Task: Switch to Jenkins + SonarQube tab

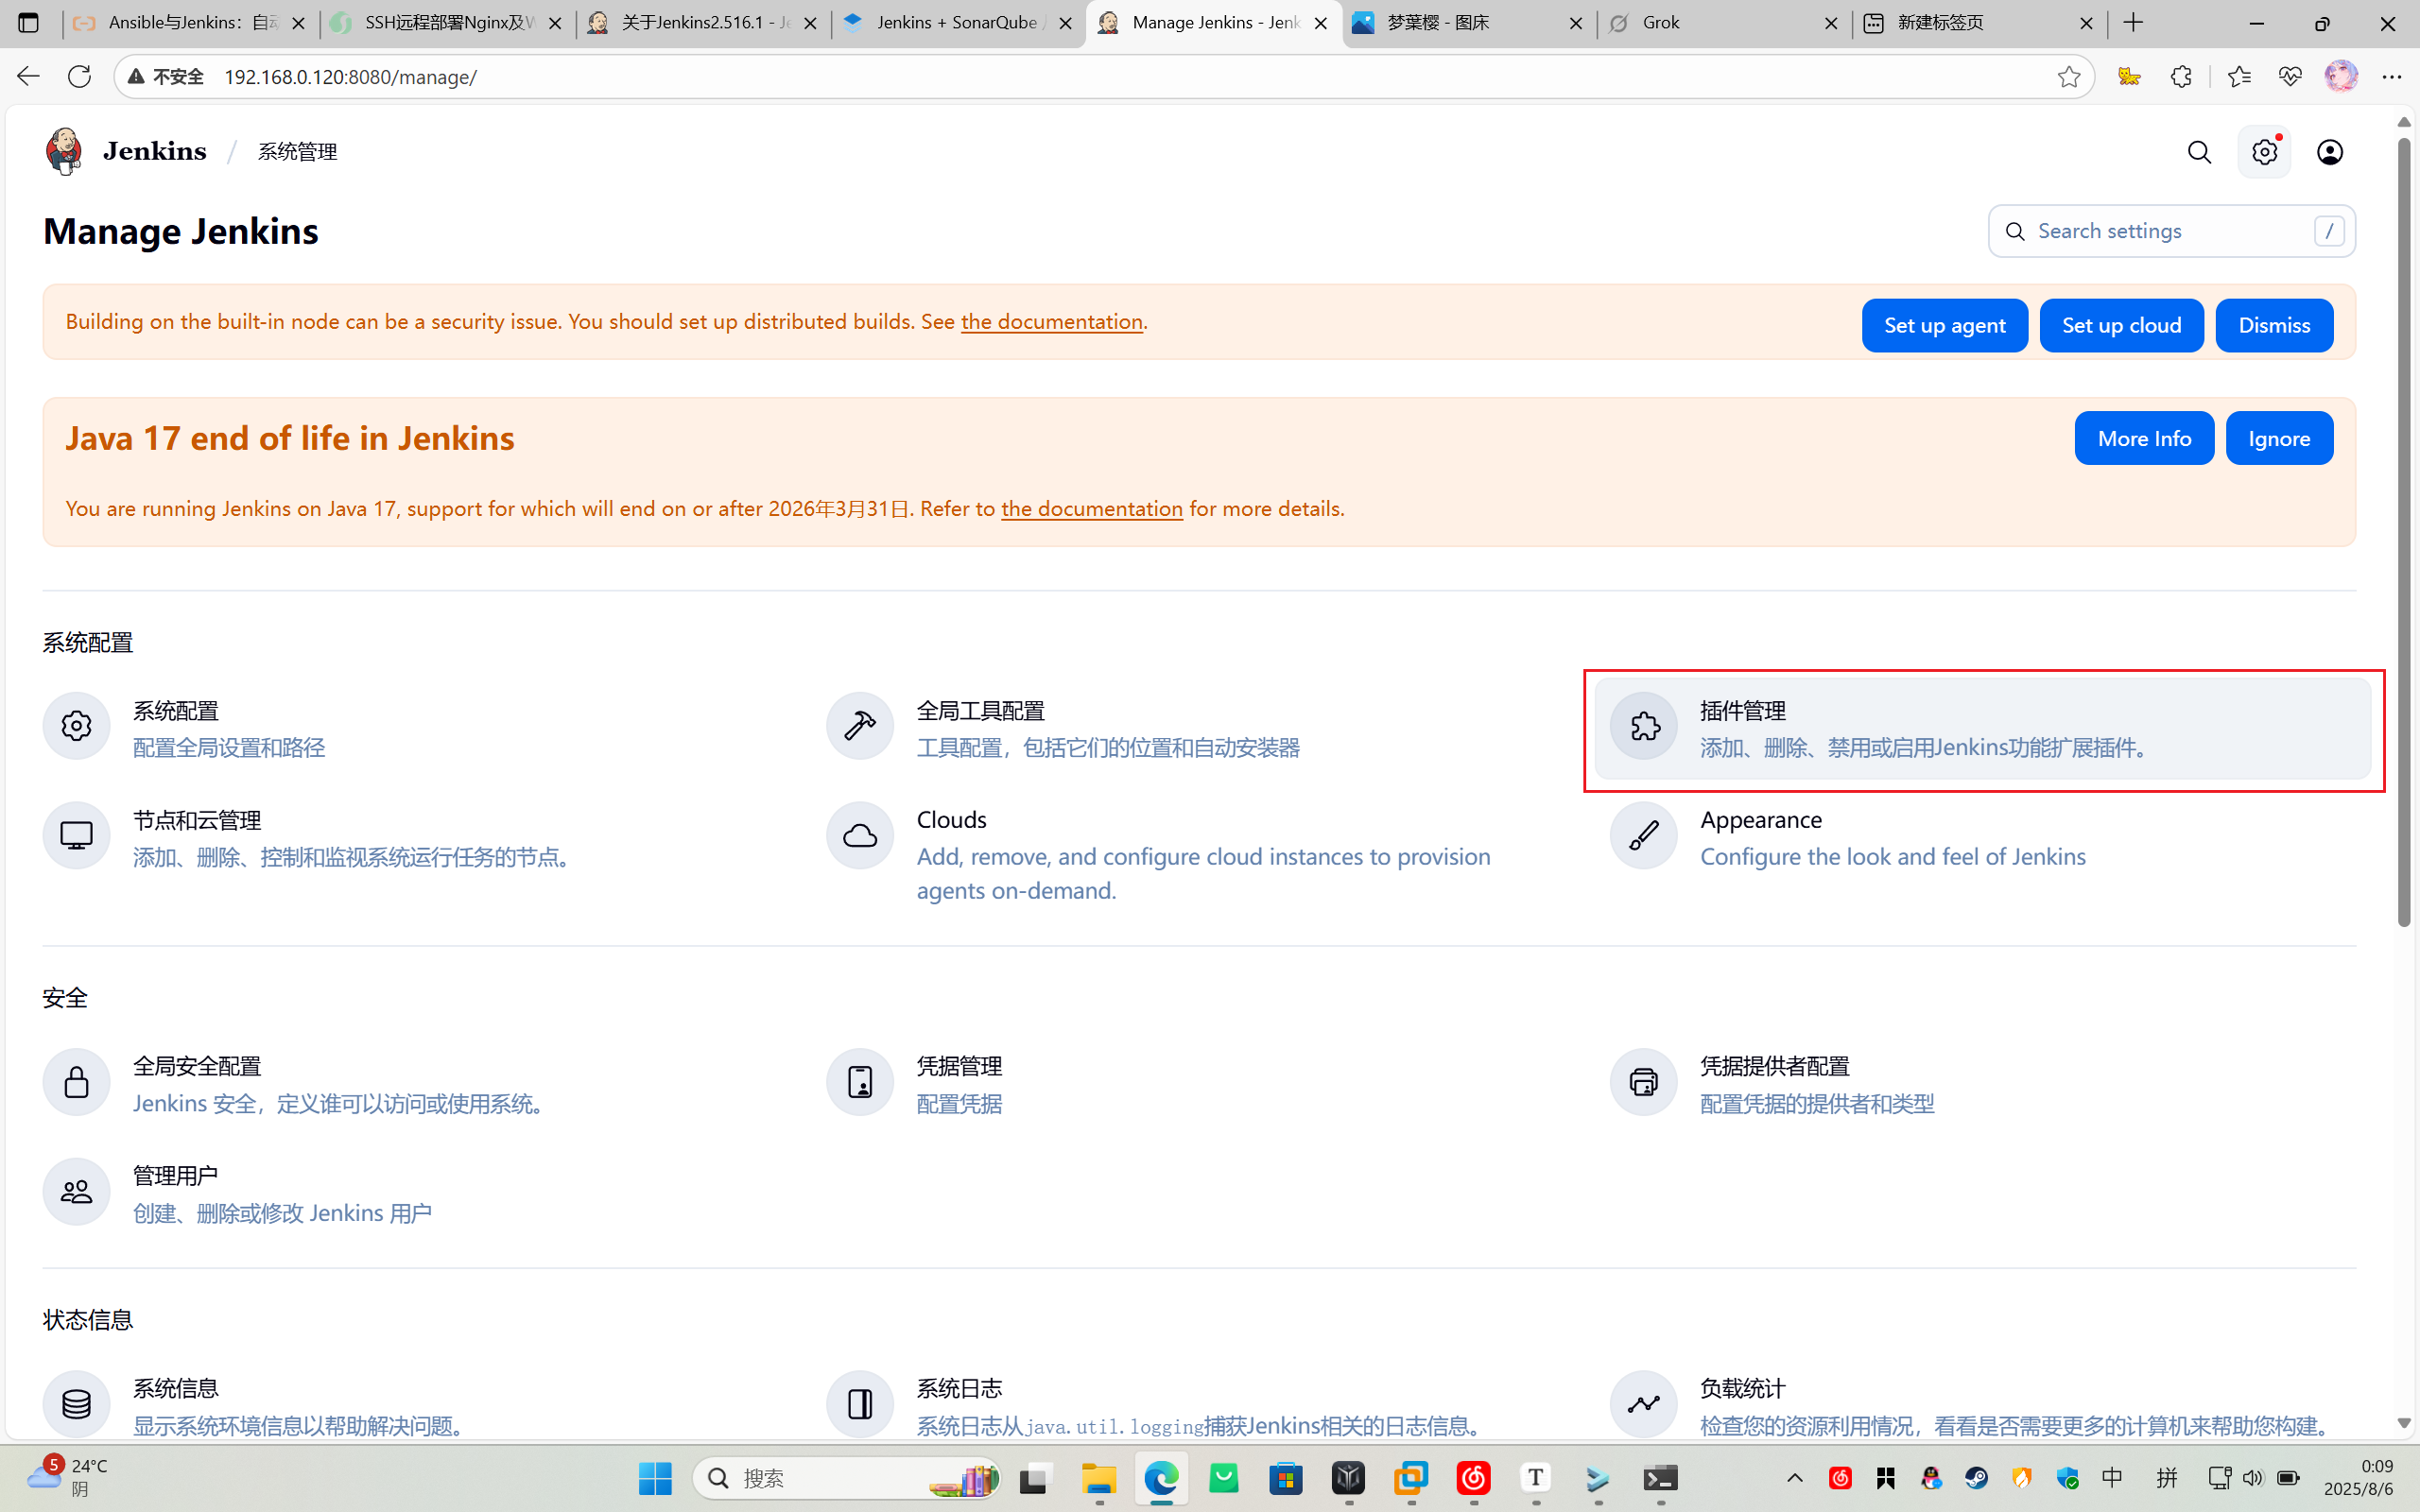Action: click(959, 23)
